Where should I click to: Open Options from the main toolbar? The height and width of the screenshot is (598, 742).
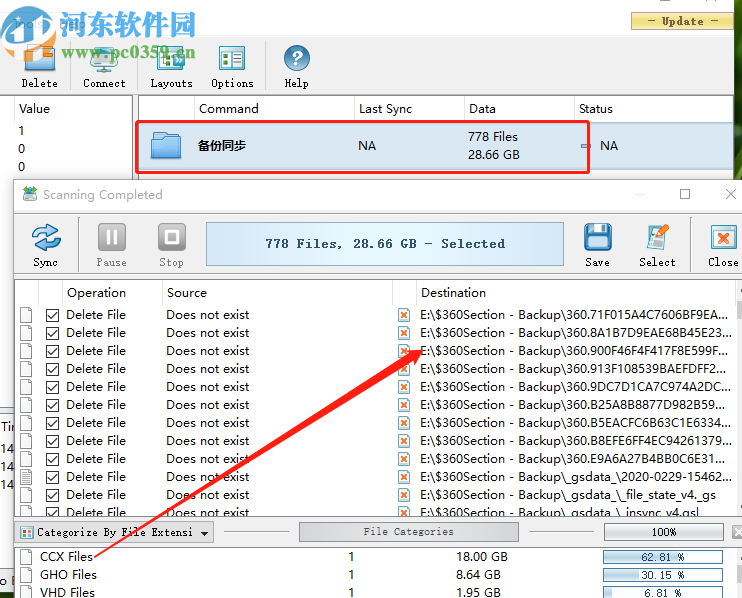[232, 59]
